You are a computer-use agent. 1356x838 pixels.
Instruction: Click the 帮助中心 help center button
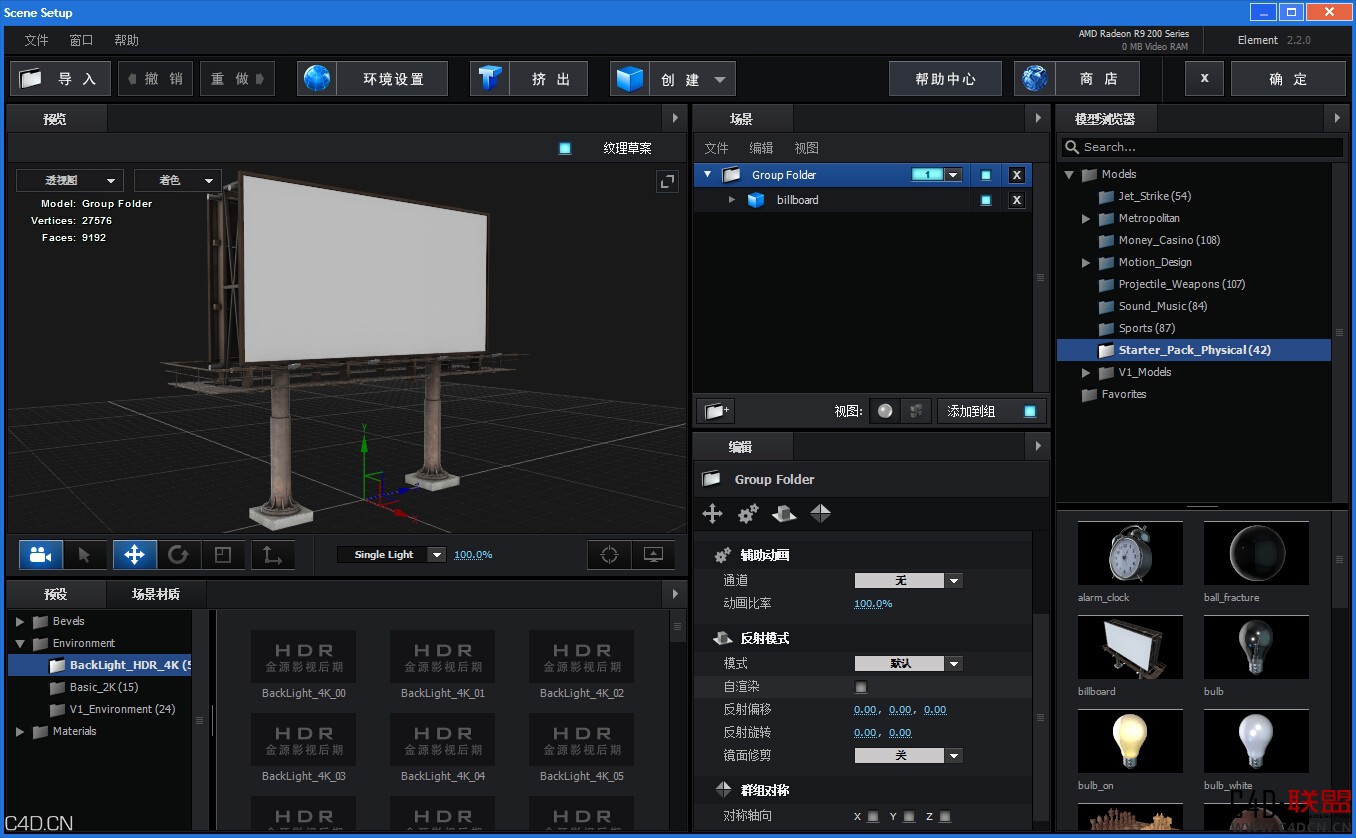[x=944, y=78]
